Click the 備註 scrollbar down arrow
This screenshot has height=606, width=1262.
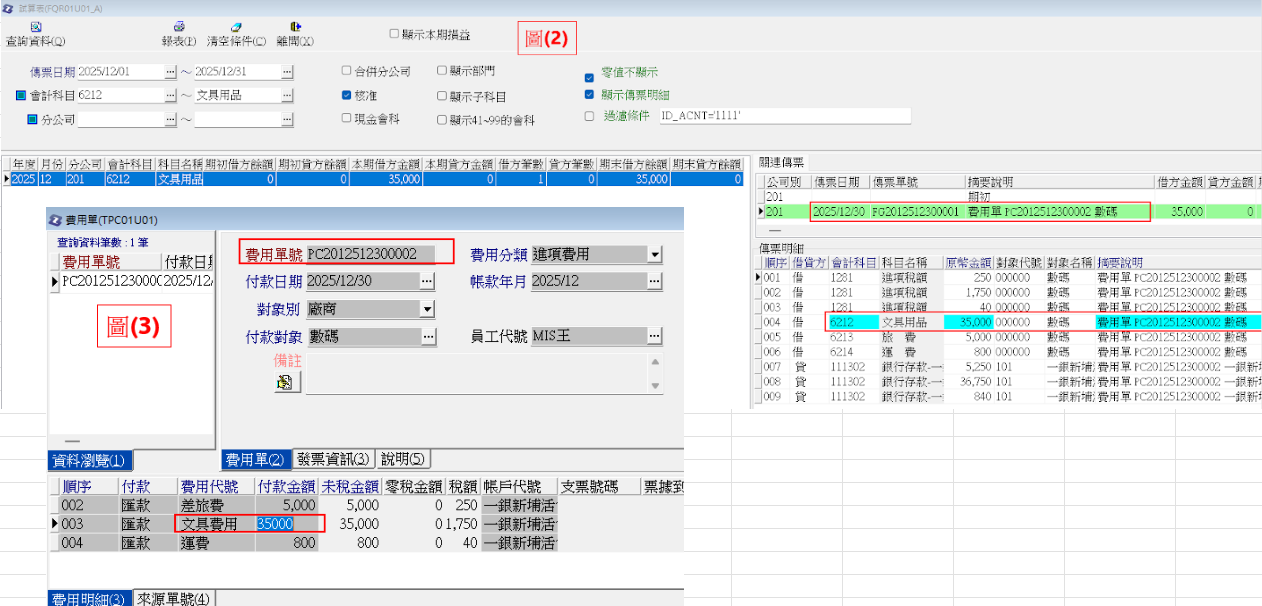656,387
